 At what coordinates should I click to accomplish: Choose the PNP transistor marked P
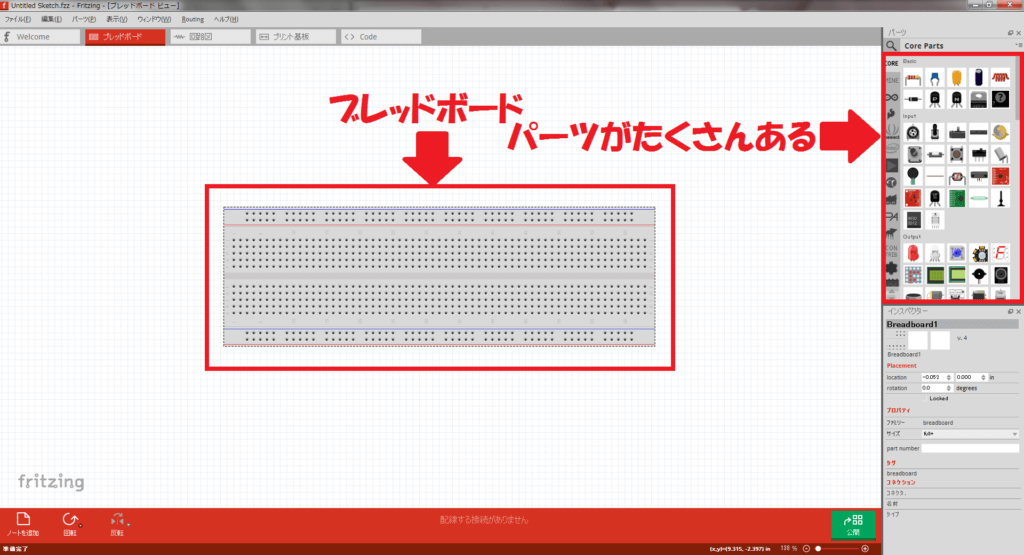click(x=935, y=99)
